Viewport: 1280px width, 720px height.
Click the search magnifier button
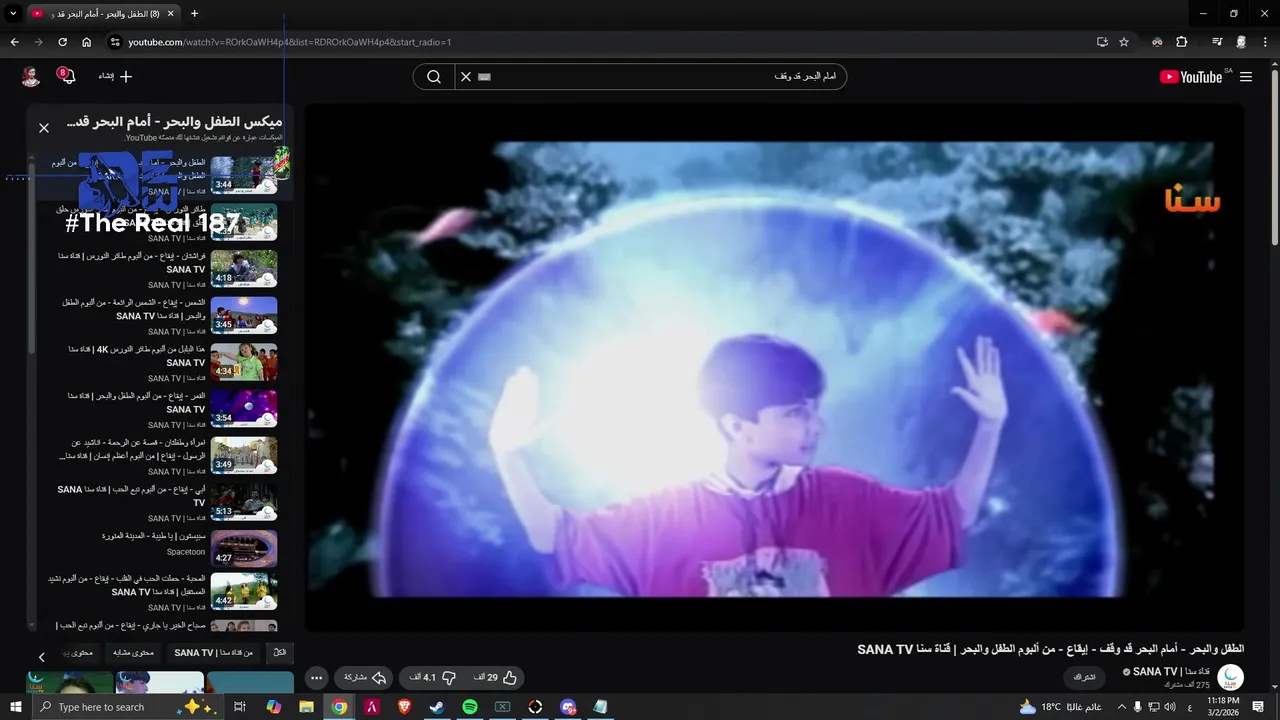pos(434,77)
